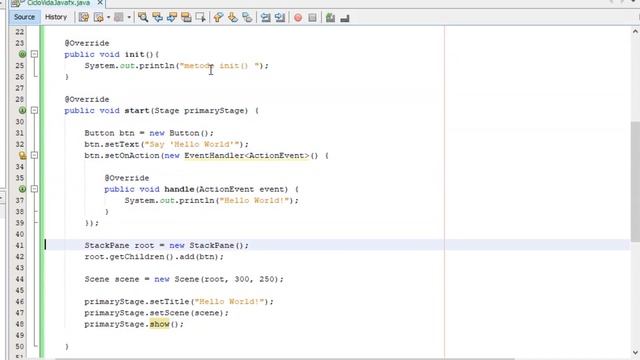Collapse the init() method fold
Viewport: 640px width, 360px height.
click(x=34, y=54)
